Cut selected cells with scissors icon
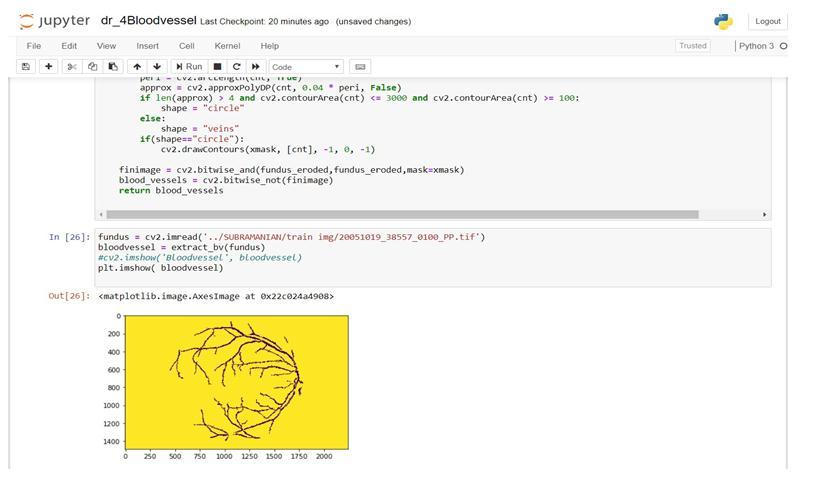 [x=72, y=66]
